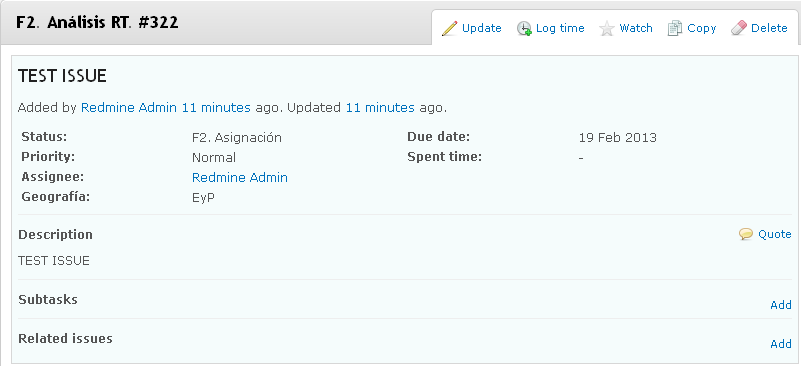
Task: Click the documents icon for Copy
Action: pos(675,28)
